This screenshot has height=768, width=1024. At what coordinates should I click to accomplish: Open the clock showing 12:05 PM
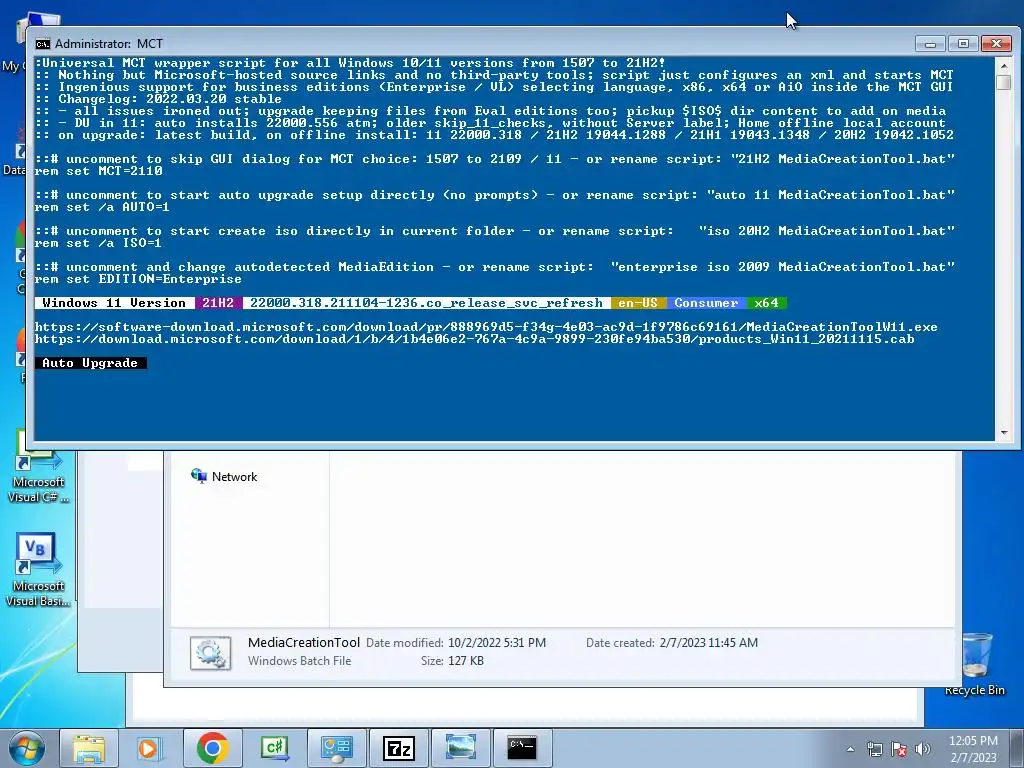[973, 749]
